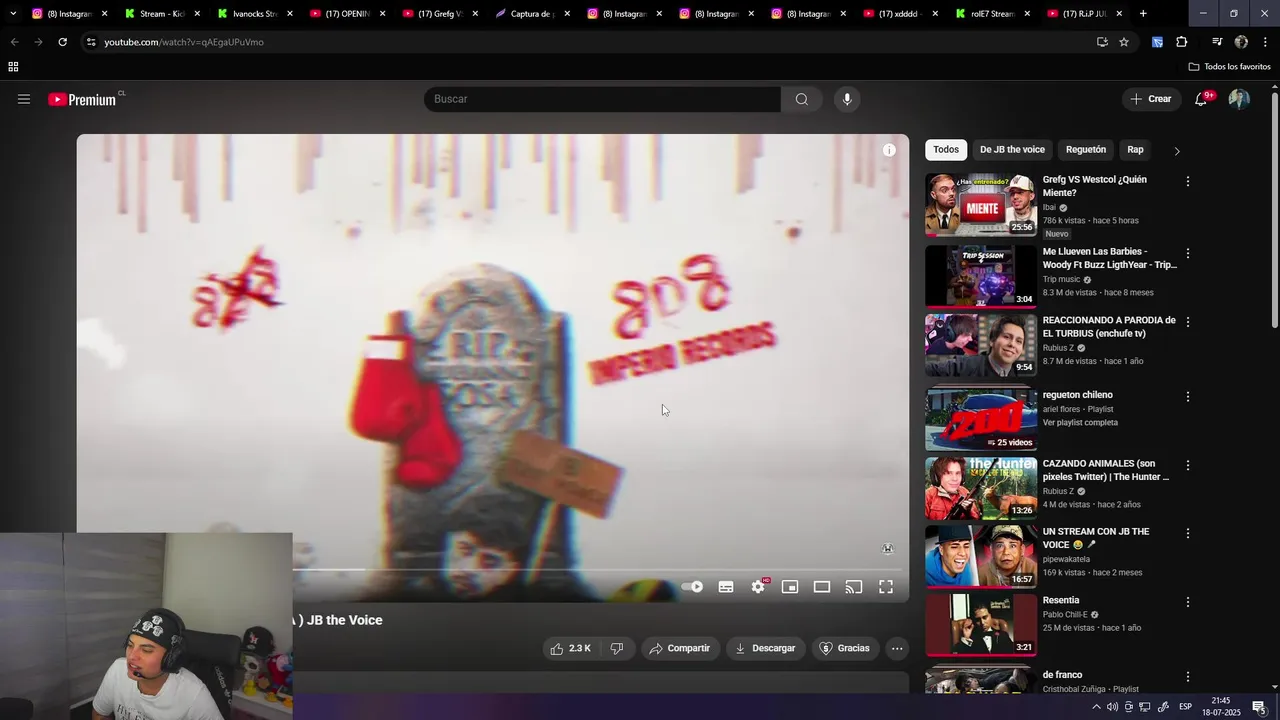Show more filter chips with arrow

1177,151
